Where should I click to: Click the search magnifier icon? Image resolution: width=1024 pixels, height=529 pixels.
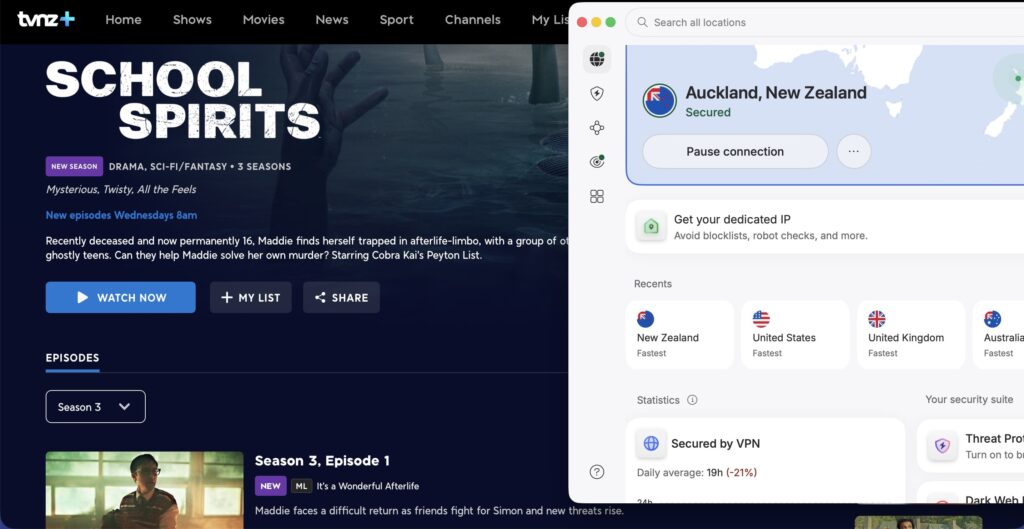click(643, 22)
